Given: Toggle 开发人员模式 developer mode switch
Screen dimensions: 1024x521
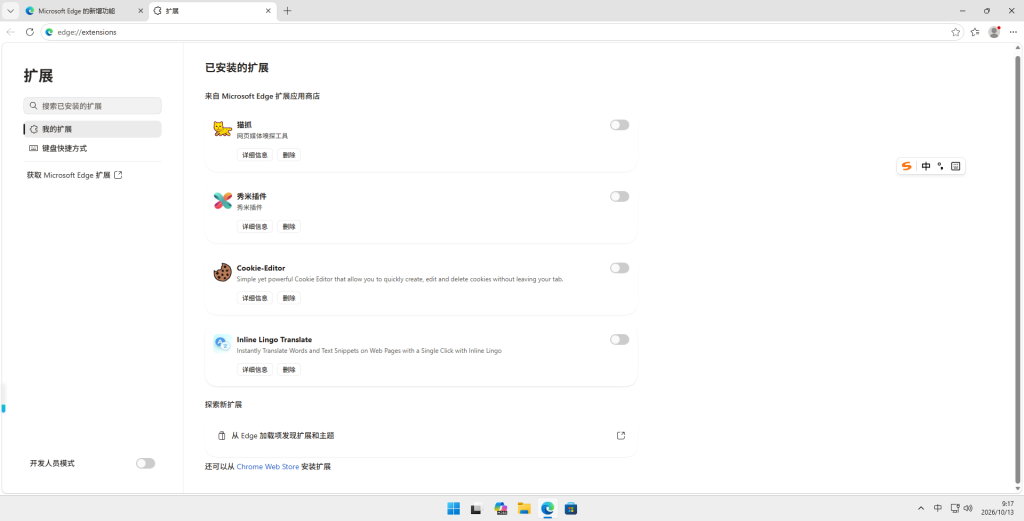Looking at the screenshot, I should (x=145, y=464).
